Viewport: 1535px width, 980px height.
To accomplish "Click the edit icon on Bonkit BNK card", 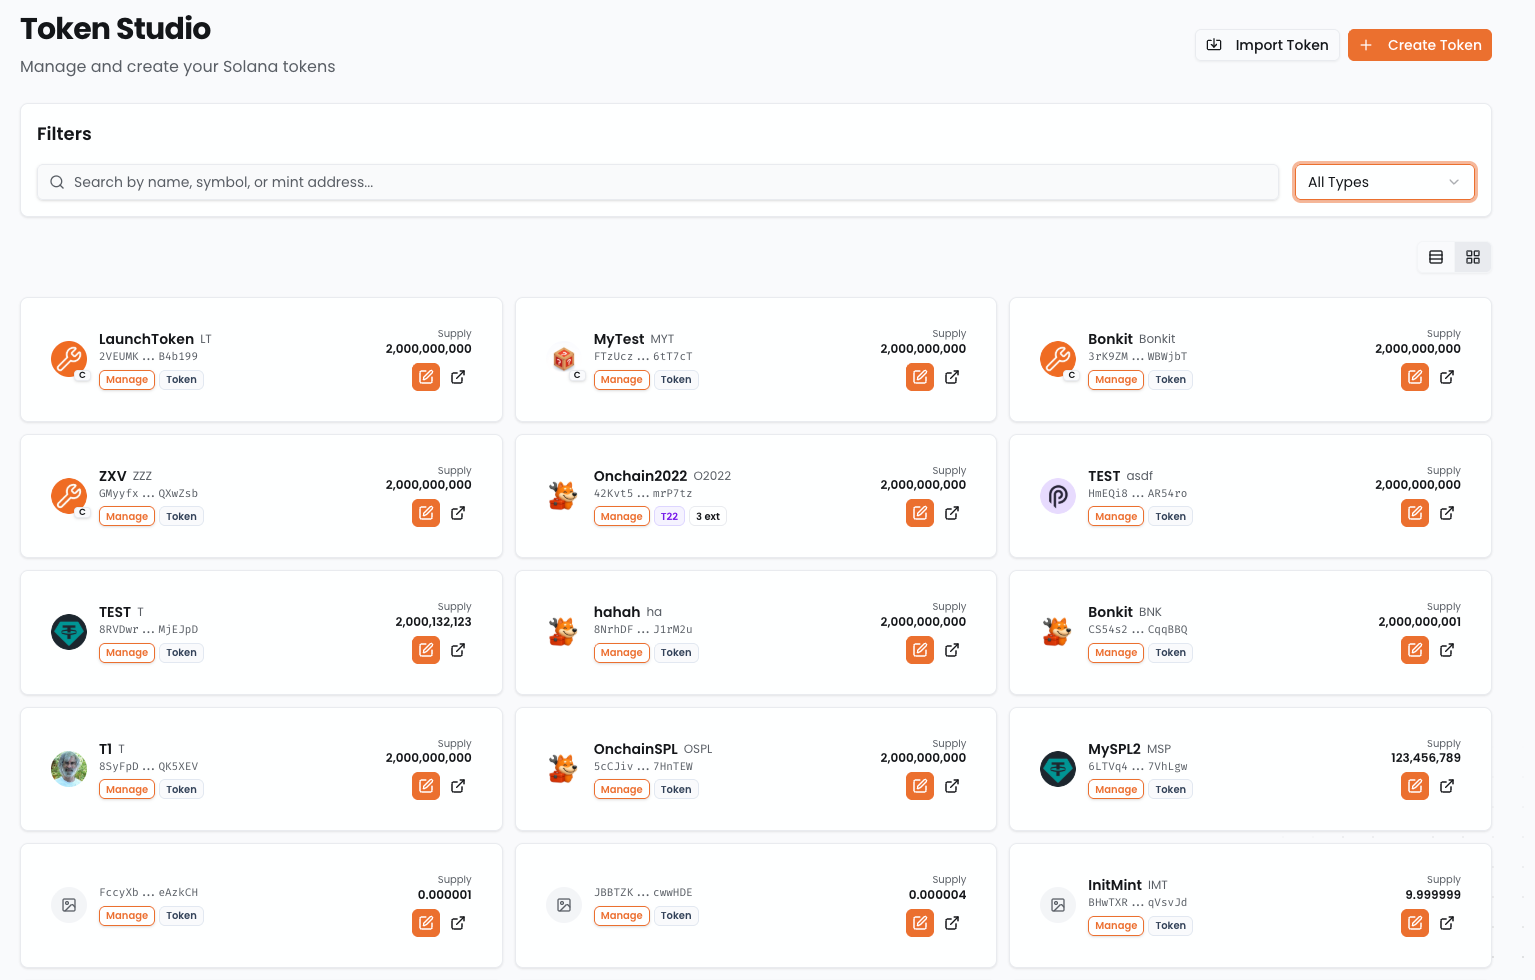I will point(1415,650).
